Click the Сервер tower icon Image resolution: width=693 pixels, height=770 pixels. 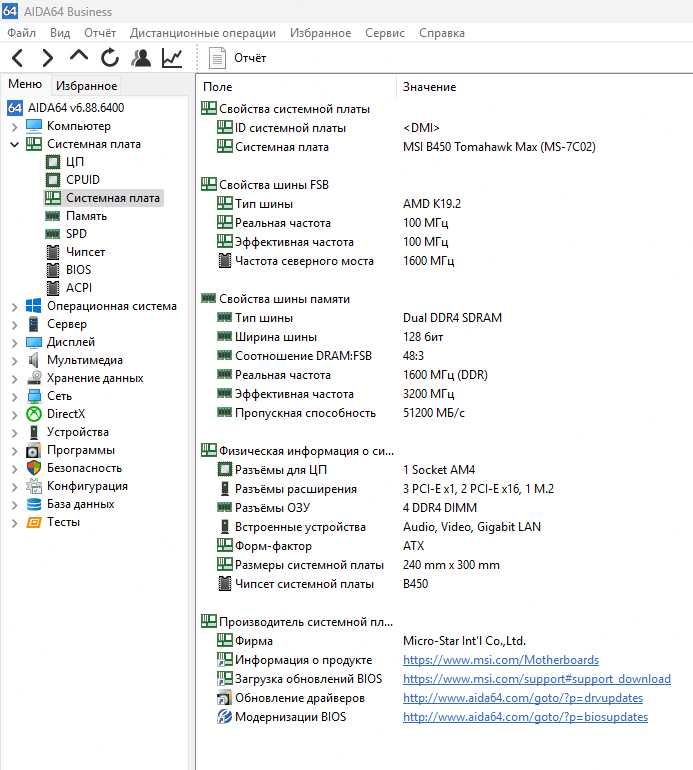(33, 324)
